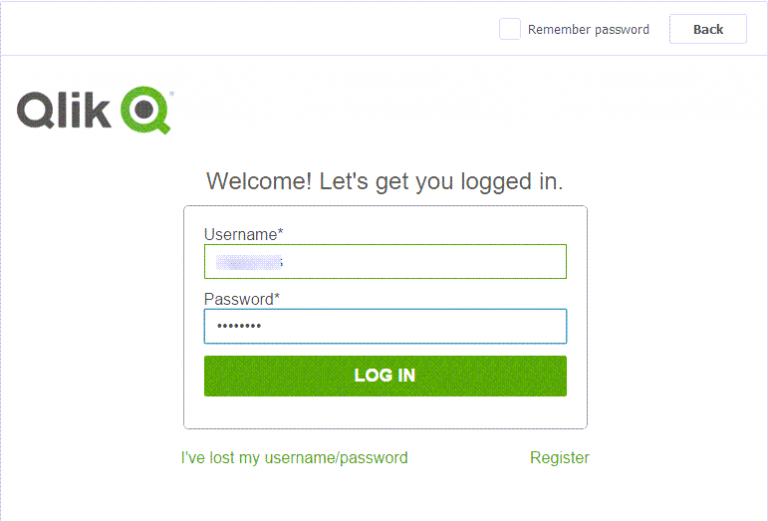The width and height of the screenshot is (768, 521).
Task: Click the Password* field label
Action: click(241, 299)
